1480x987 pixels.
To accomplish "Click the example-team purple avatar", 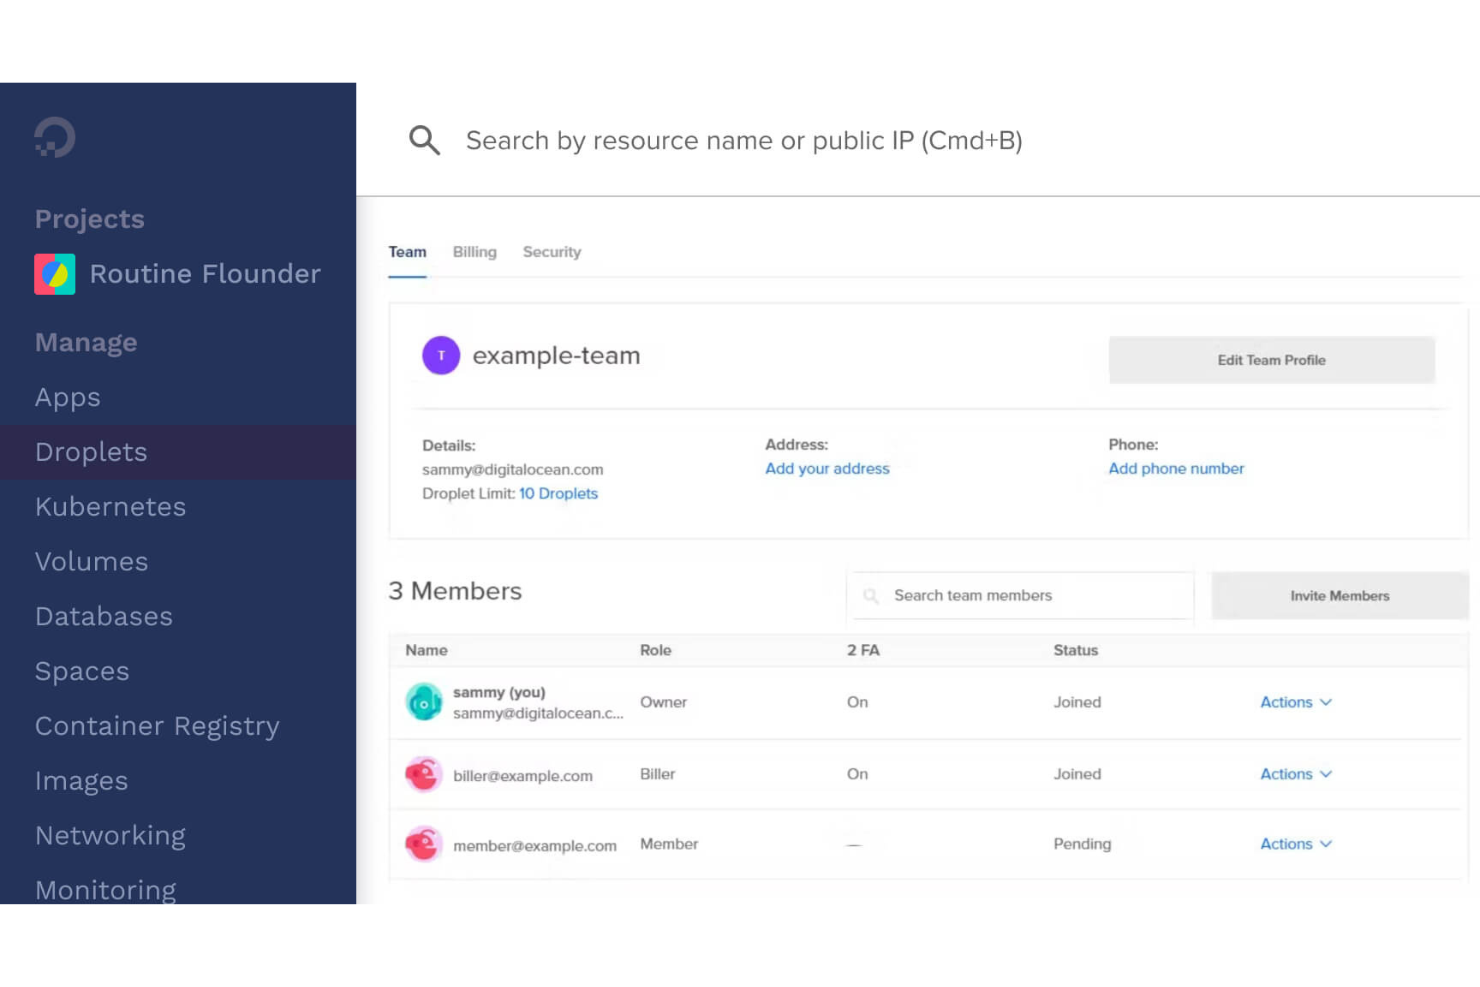I will click(x=441, y=355).
